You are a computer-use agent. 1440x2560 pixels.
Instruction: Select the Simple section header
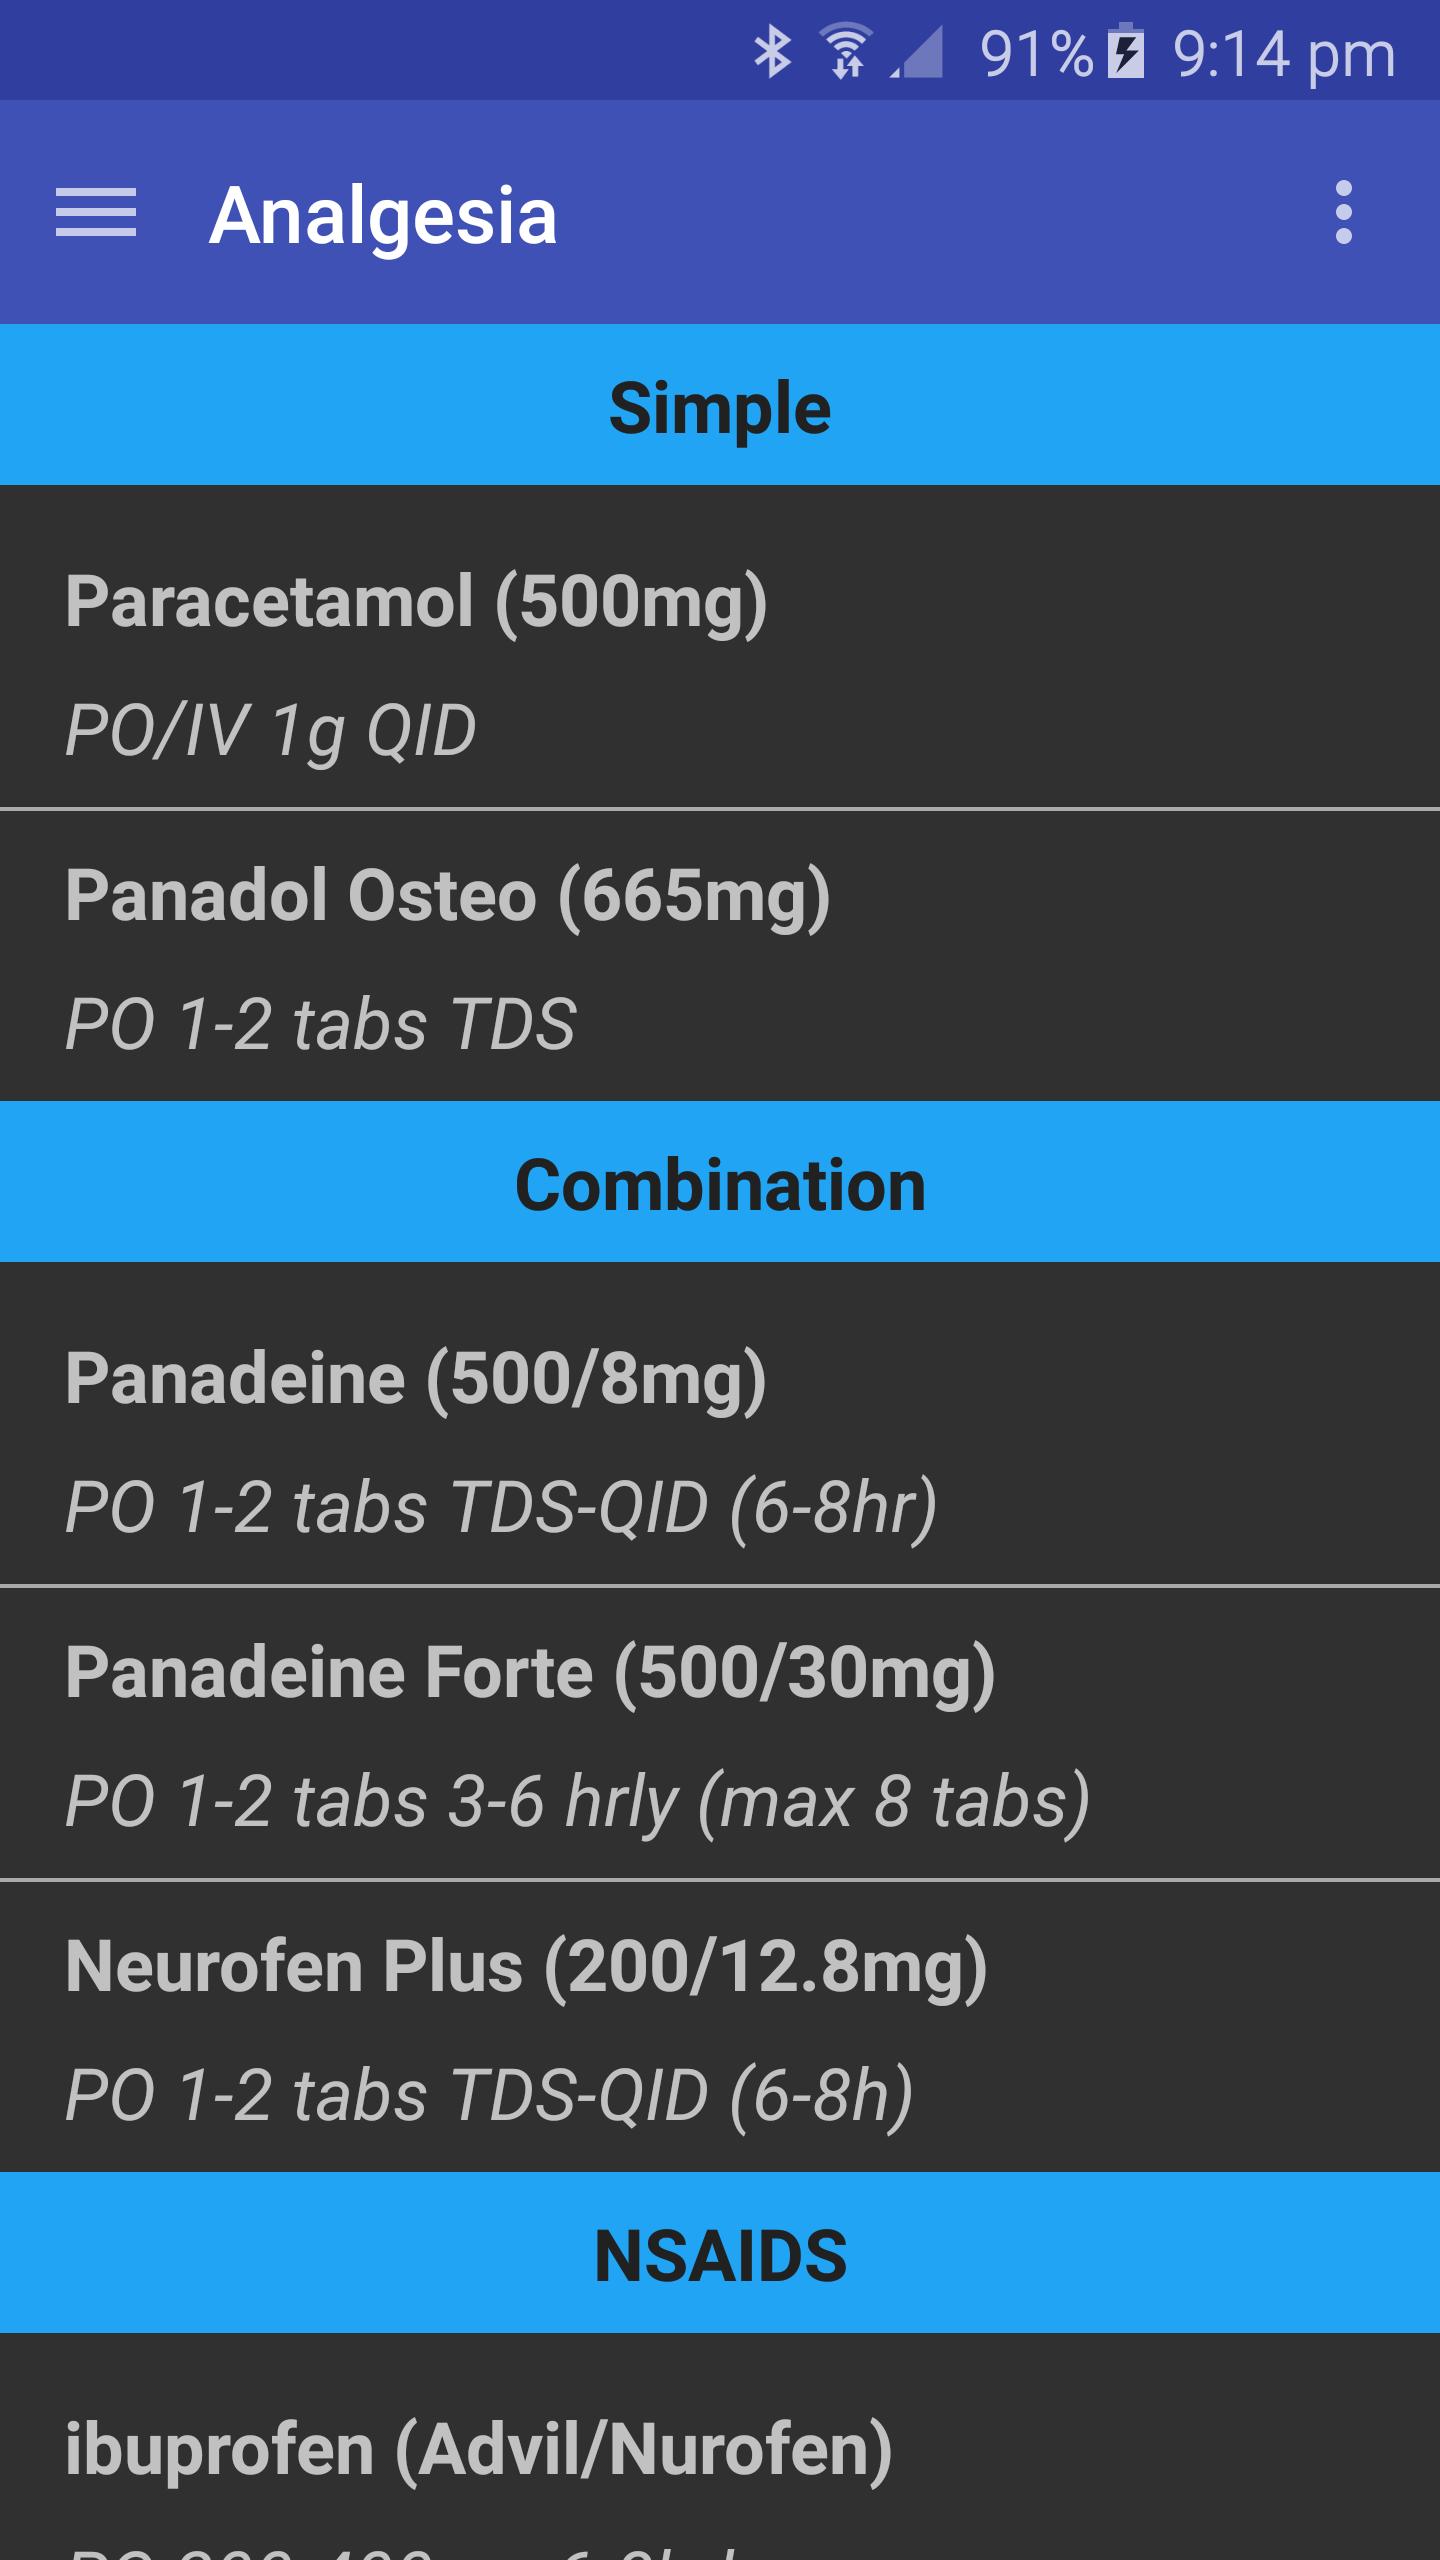point(720,406)
